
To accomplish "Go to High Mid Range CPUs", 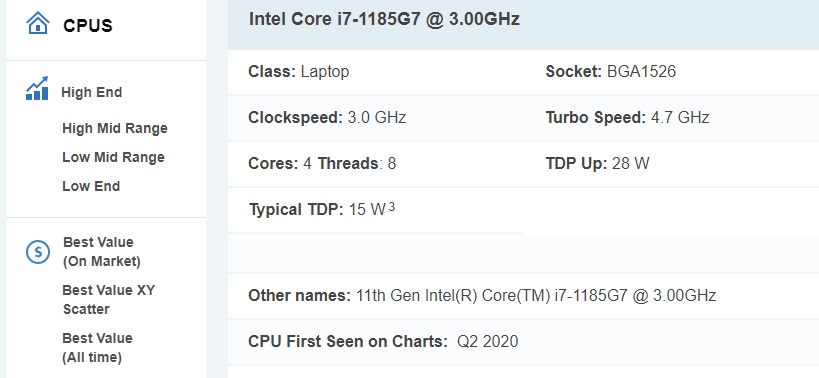I will [115, 128].
